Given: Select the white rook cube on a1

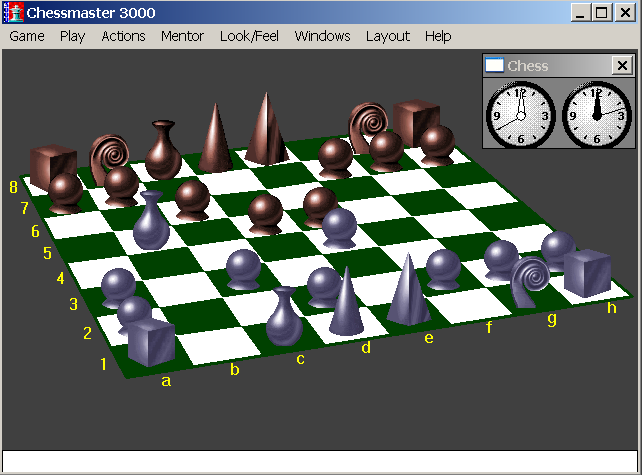Looking at the screenshot, I should (x=151, y=343).
